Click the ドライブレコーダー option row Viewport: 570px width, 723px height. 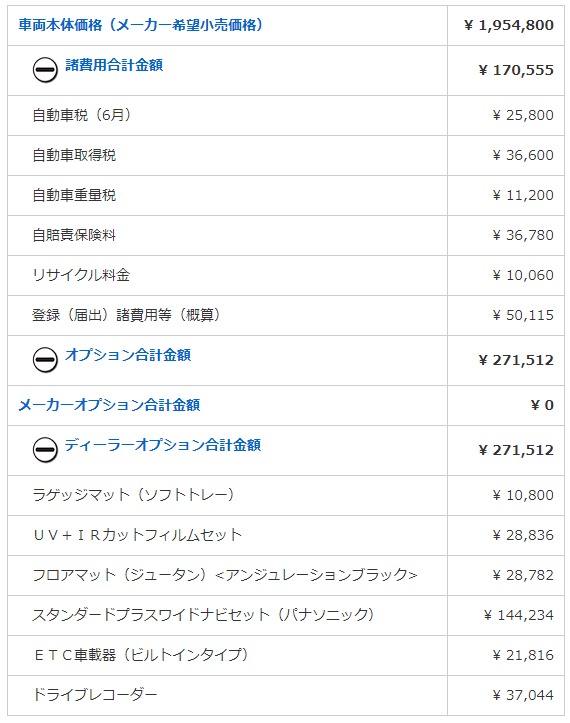point(286,695)
